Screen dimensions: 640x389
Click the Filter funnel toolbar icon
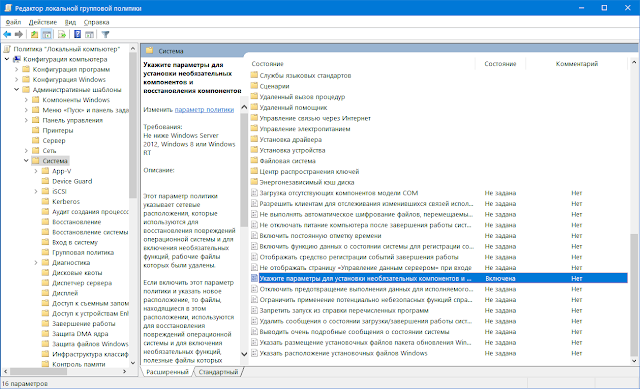[x=105, y=34]
